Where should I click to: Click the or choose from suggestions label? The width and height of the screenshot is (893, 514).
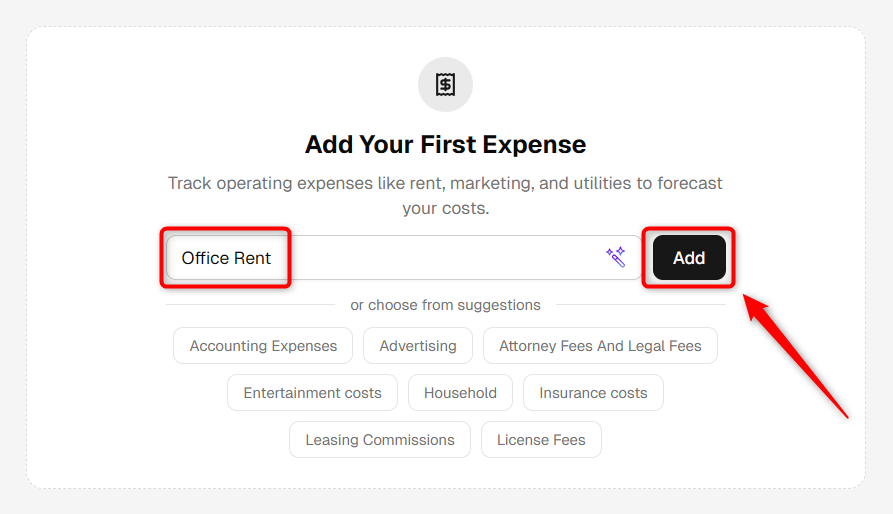click(x=445, y=305)
